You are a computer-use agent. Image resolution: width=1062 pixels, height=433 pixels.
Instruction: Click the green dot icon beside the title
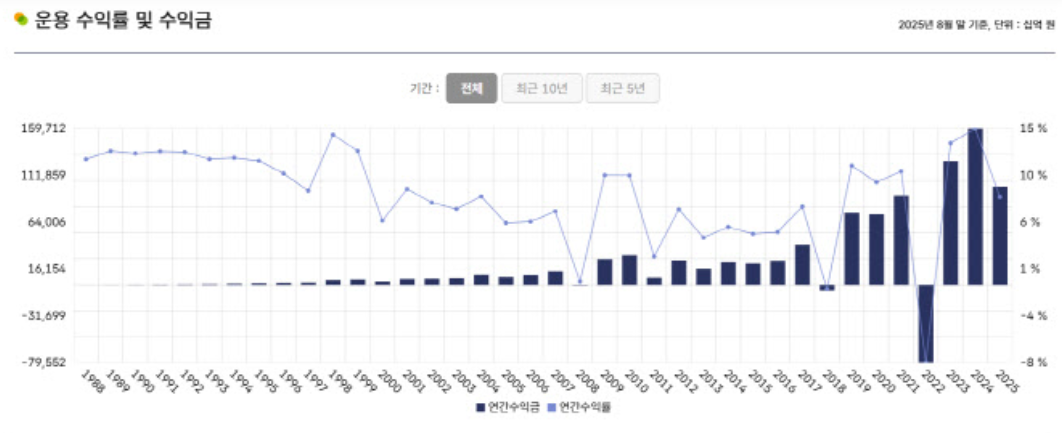21,20
